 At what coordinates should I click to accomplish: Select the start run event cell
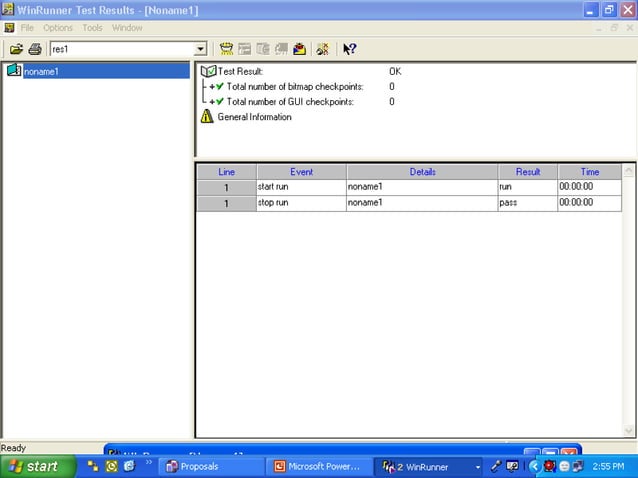point(302,187)
